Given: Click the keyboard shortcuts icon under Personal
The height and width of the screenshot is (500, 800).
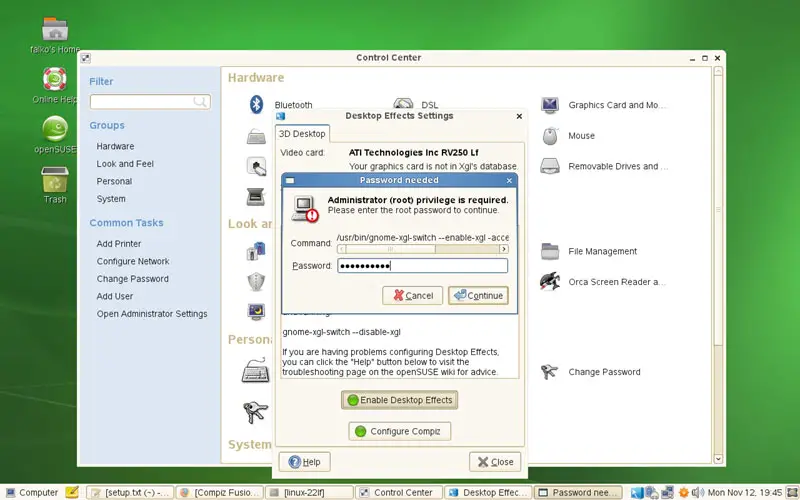Looking at the screenshot, I should (256, 370).
